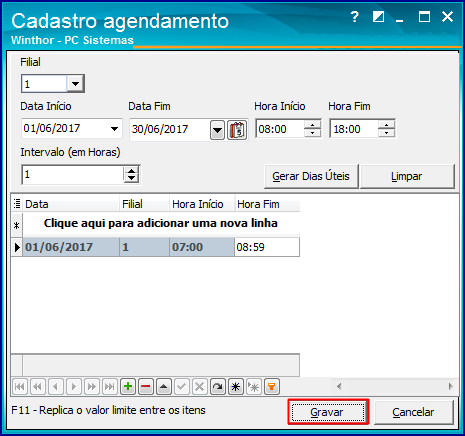
Task: Click the Limpar button
Action: tap(407, 176)
